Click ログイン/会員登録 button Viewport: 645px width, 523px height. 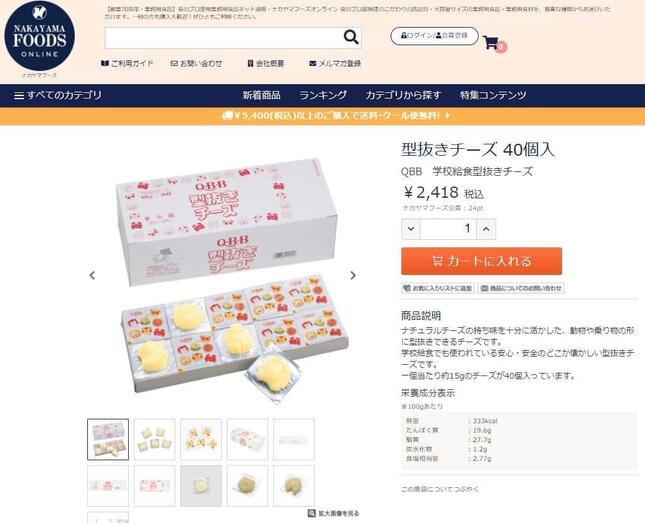tap(434, 36)
